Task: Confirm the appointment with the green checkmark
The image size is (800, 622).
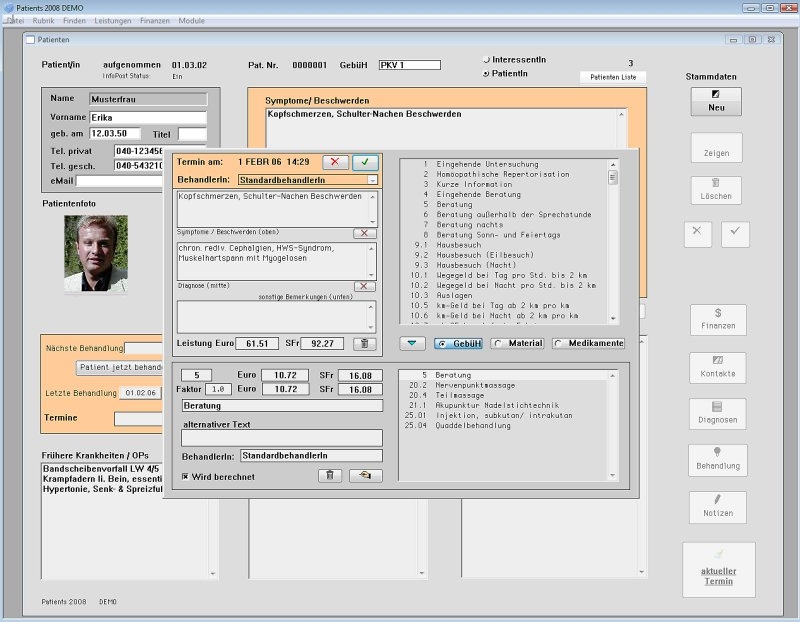Action: pyautogui.click(x=366, y=162)
